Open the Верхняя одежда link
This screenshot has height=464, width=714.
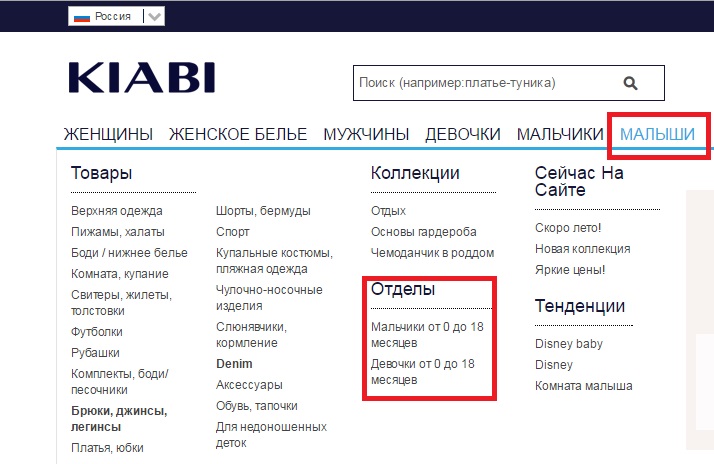[x=117, y=211]
